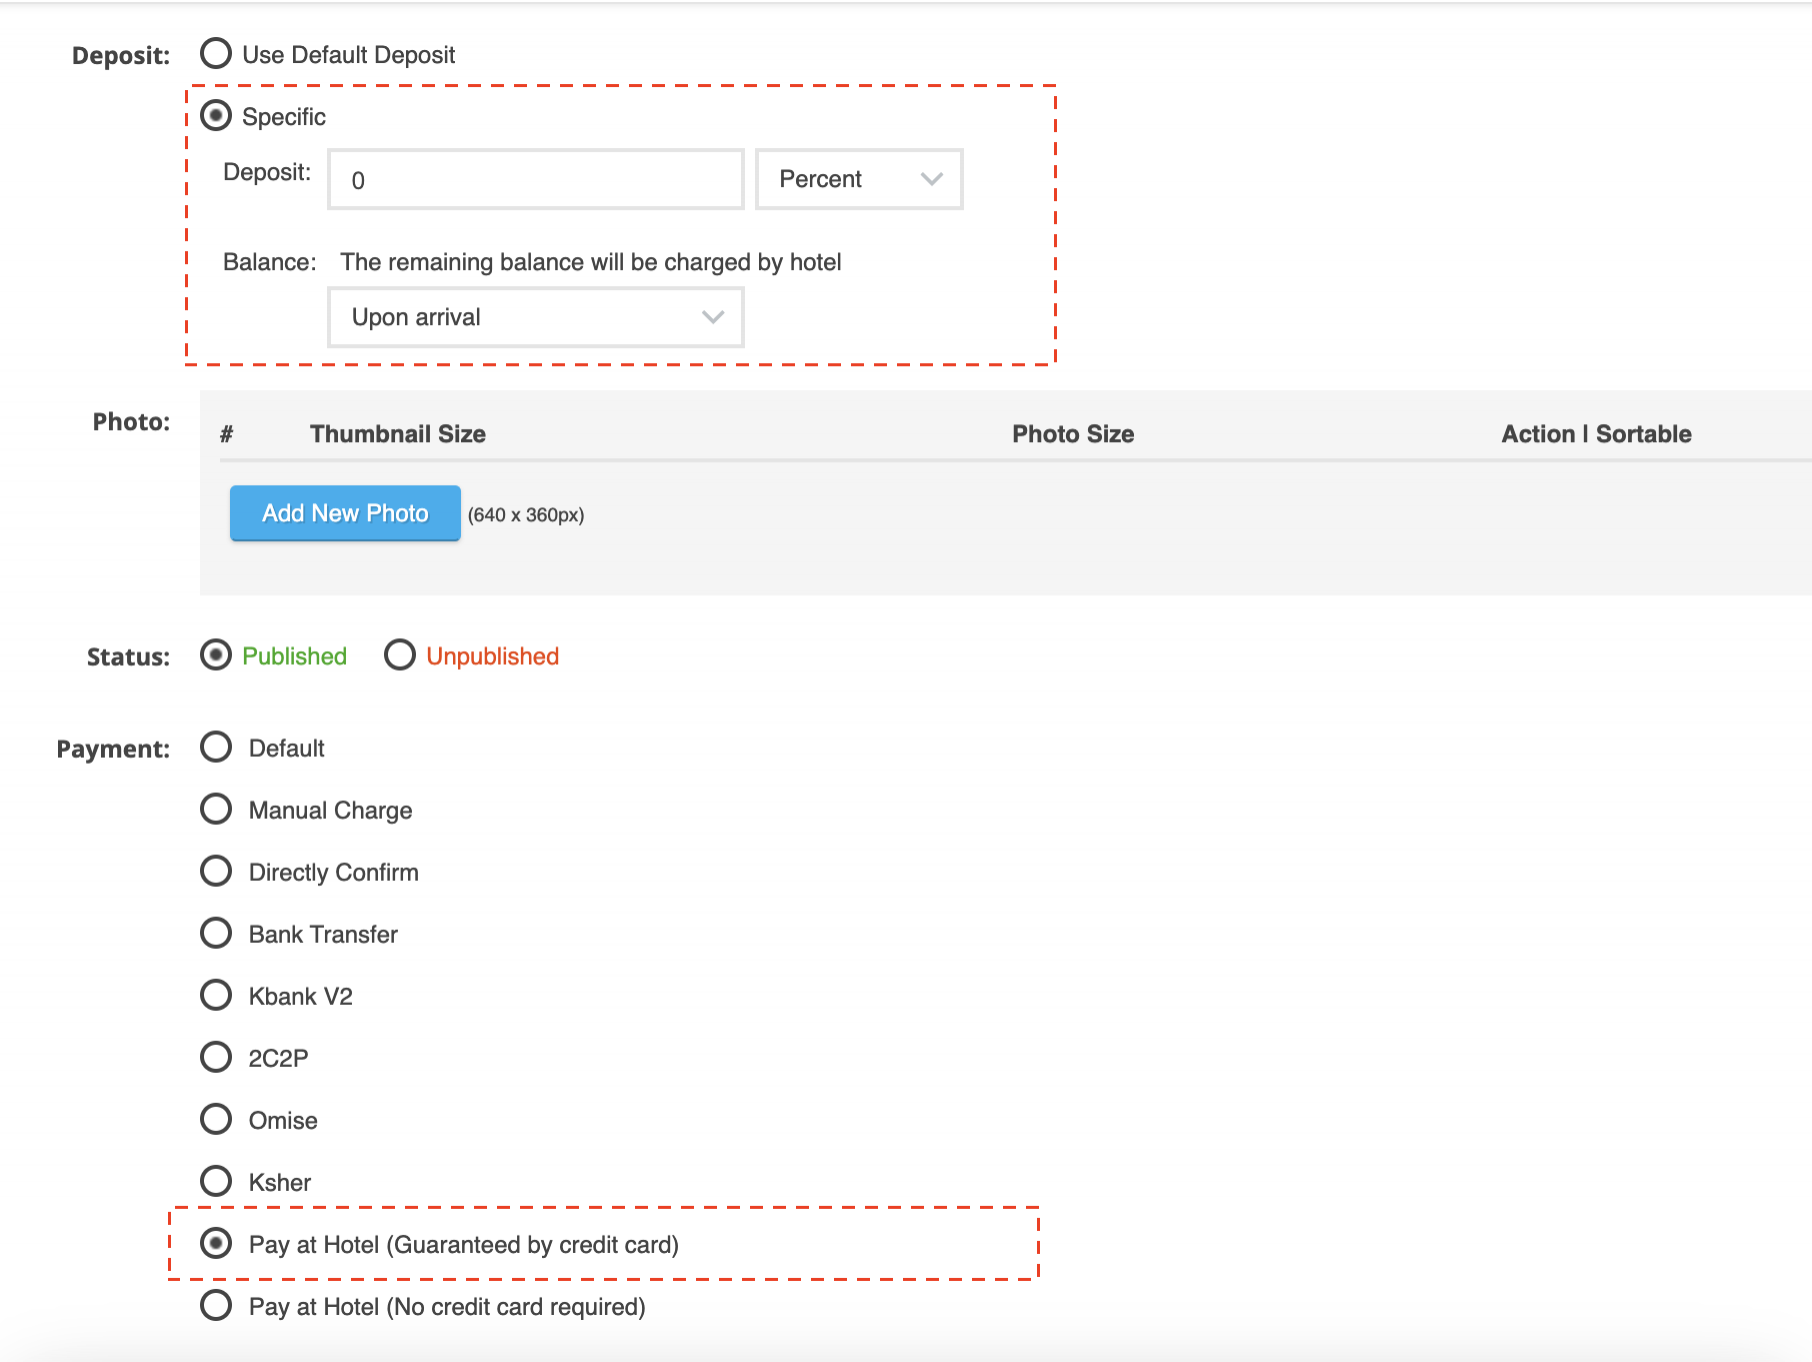The width and height of the screenshot is (1812, 1362).
Task: Click the Thumbnail Size column header
Action: pyautogui.click(x=397, y=434)
